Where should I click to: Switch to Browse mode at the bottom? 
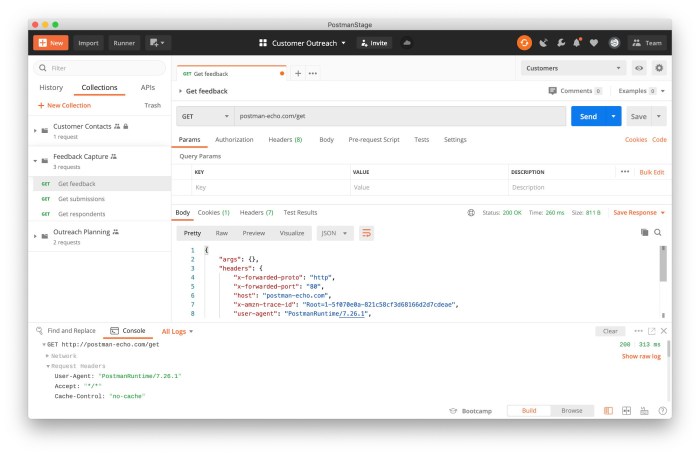pyautogui.click(x=572, y=410)
